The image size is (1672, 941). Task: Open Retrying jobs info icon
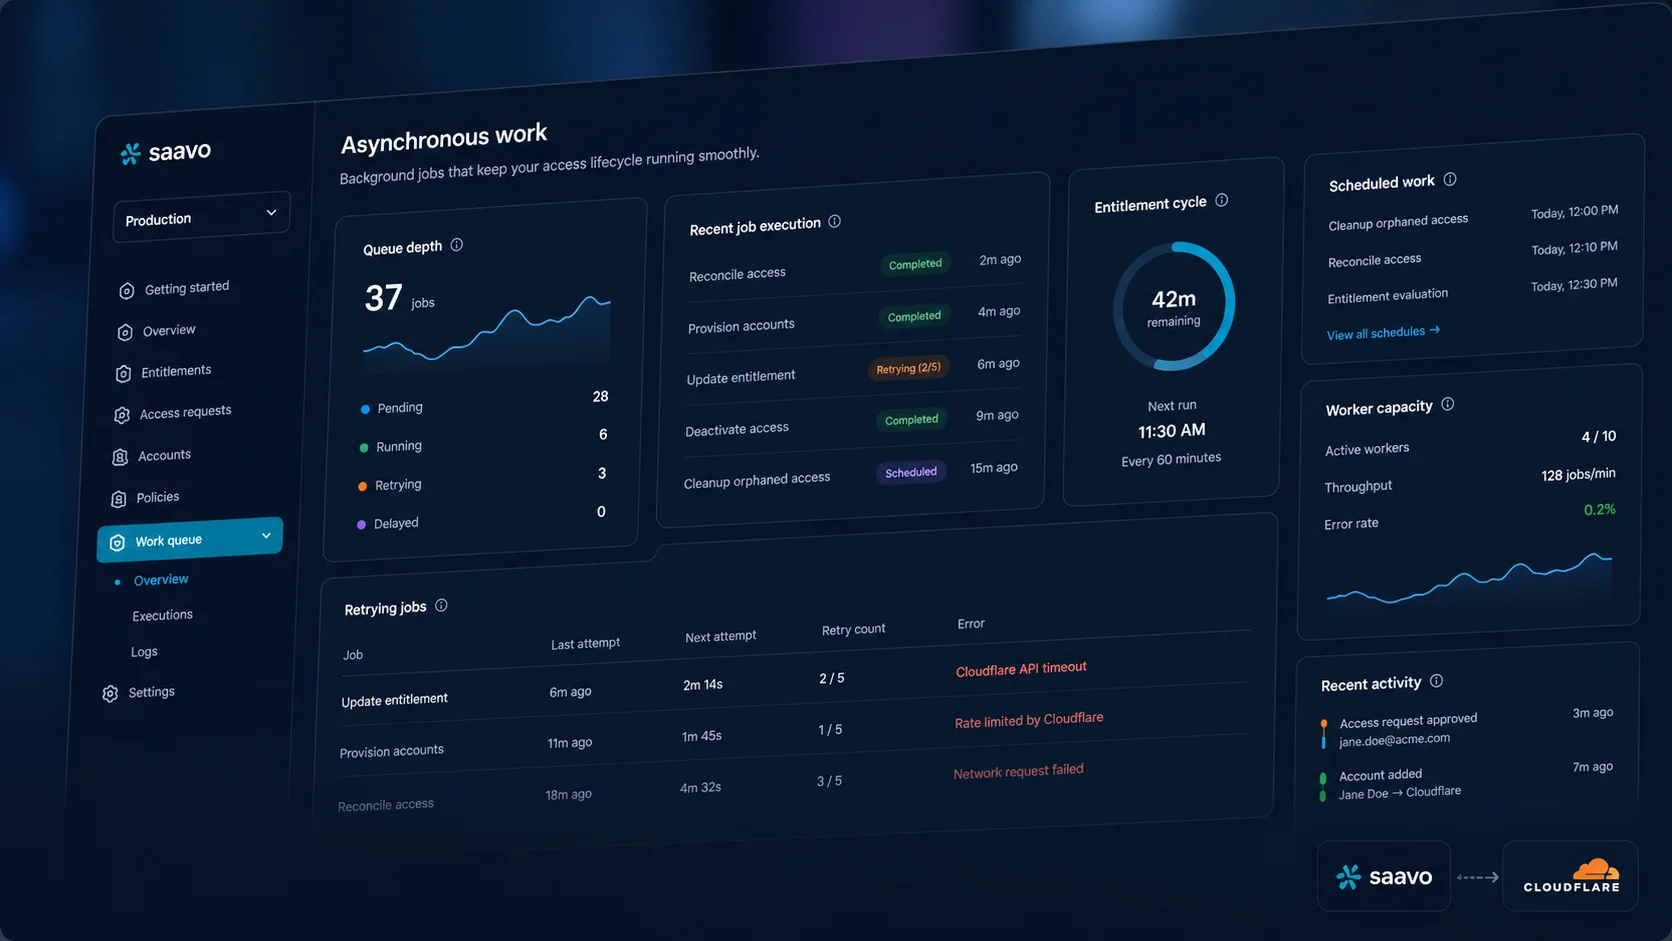442,605
